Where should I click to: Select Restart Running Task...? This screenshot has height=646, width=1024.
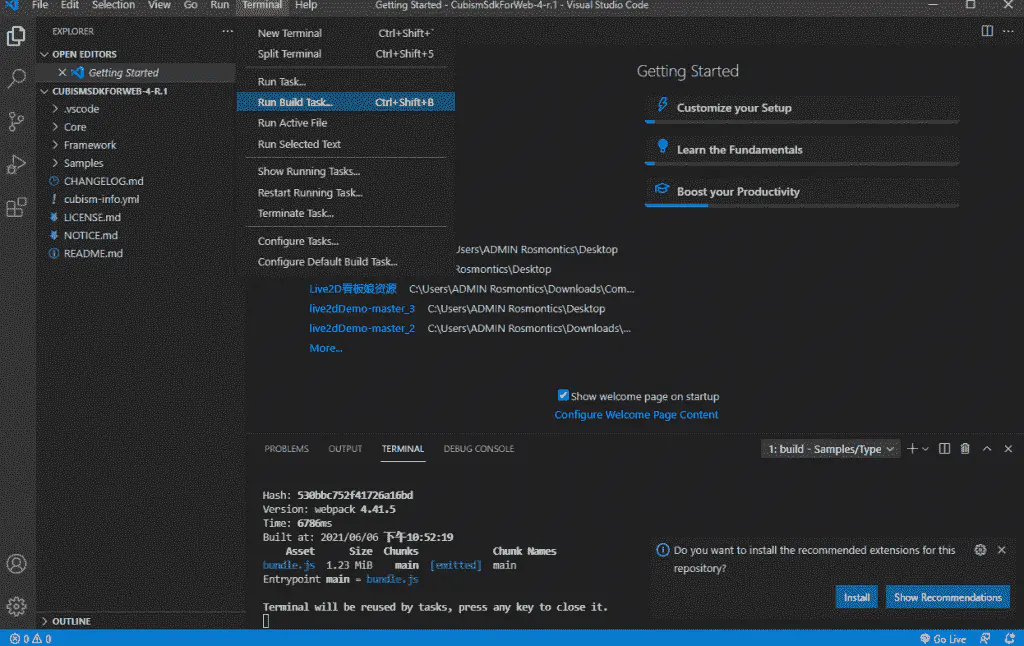345,193
